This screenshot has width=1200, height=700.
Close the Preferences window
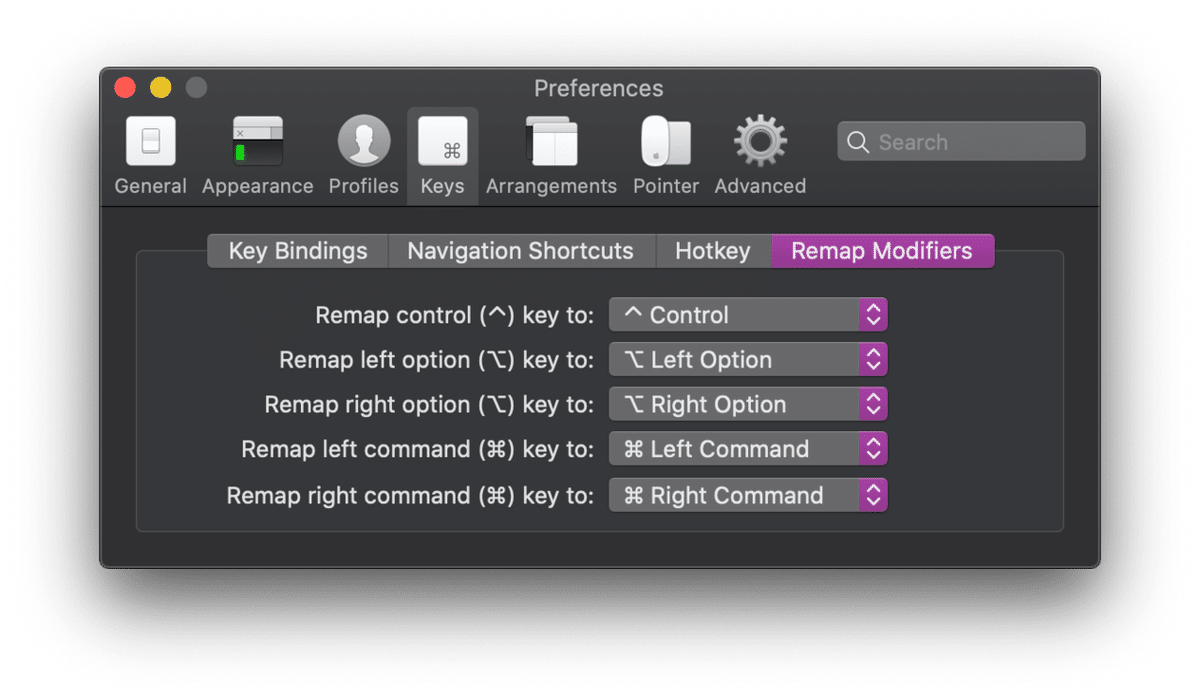pos(125,88)
